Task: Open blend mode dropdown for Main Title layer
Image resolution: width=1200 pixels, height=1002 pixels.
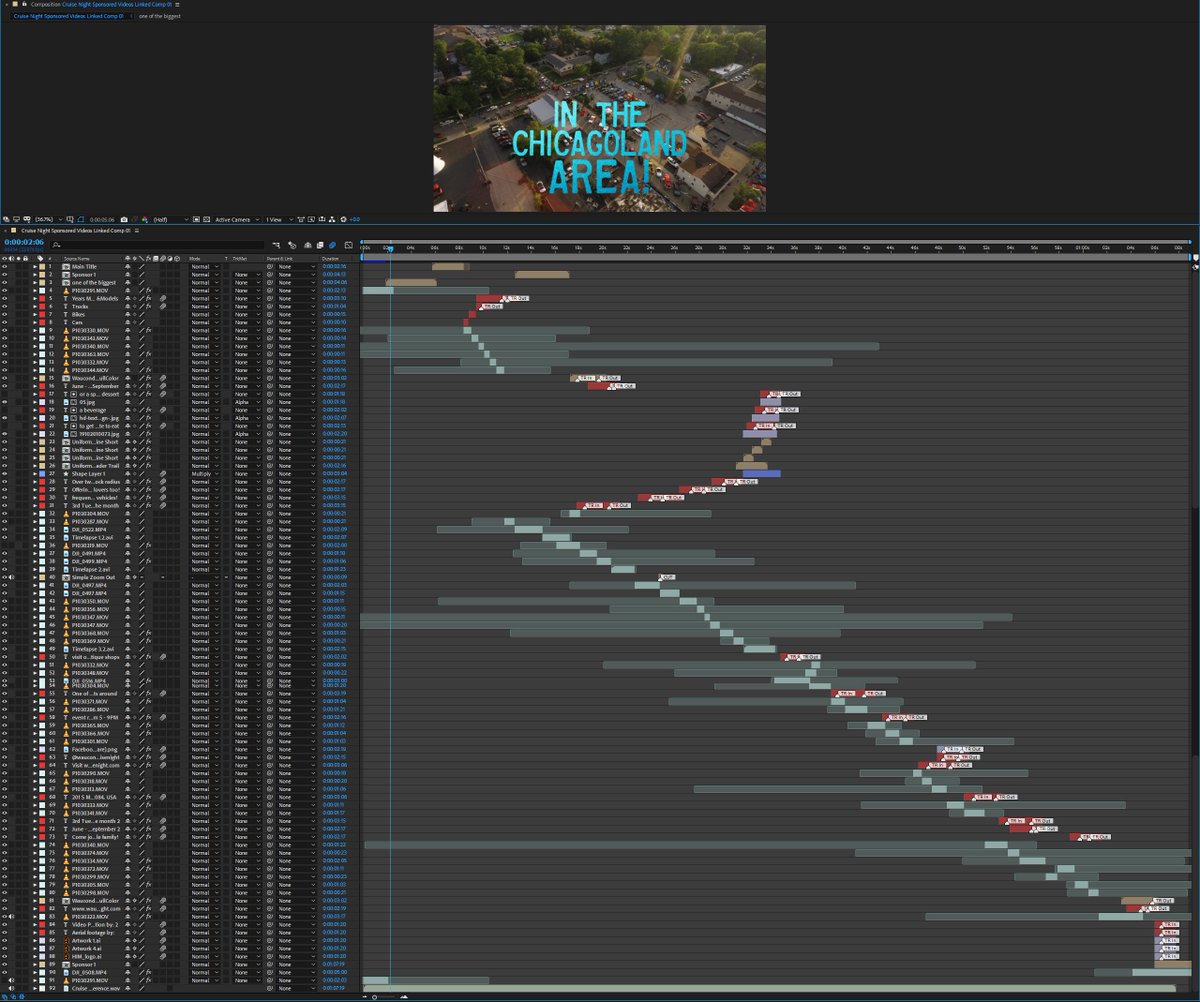Action: 204,266
